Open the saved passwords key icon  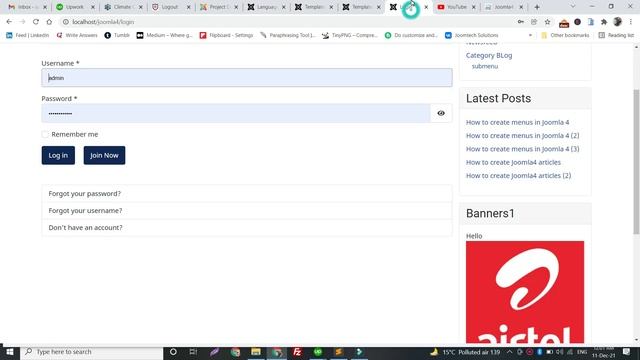[520, 22]
